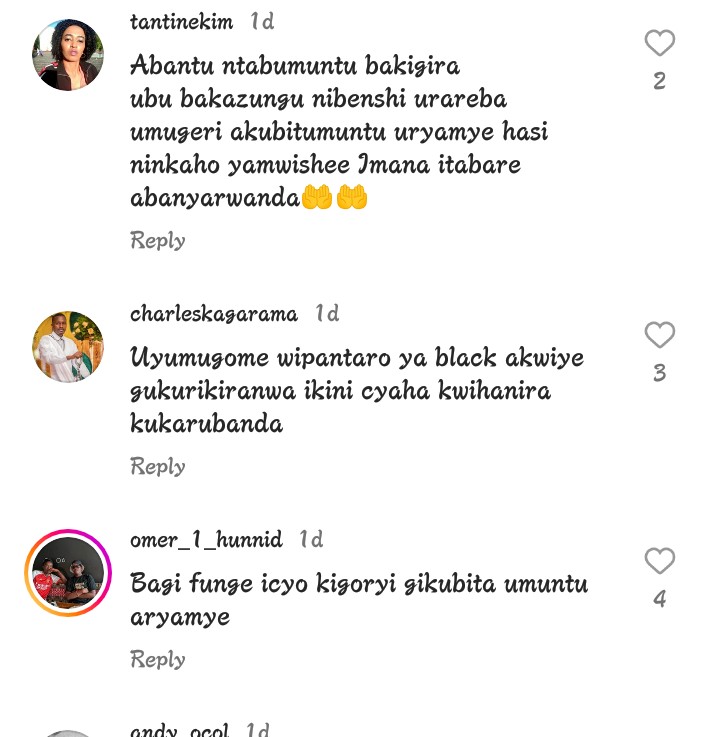View the 3 likes on charleskagarama's comment

coord(659,373)
